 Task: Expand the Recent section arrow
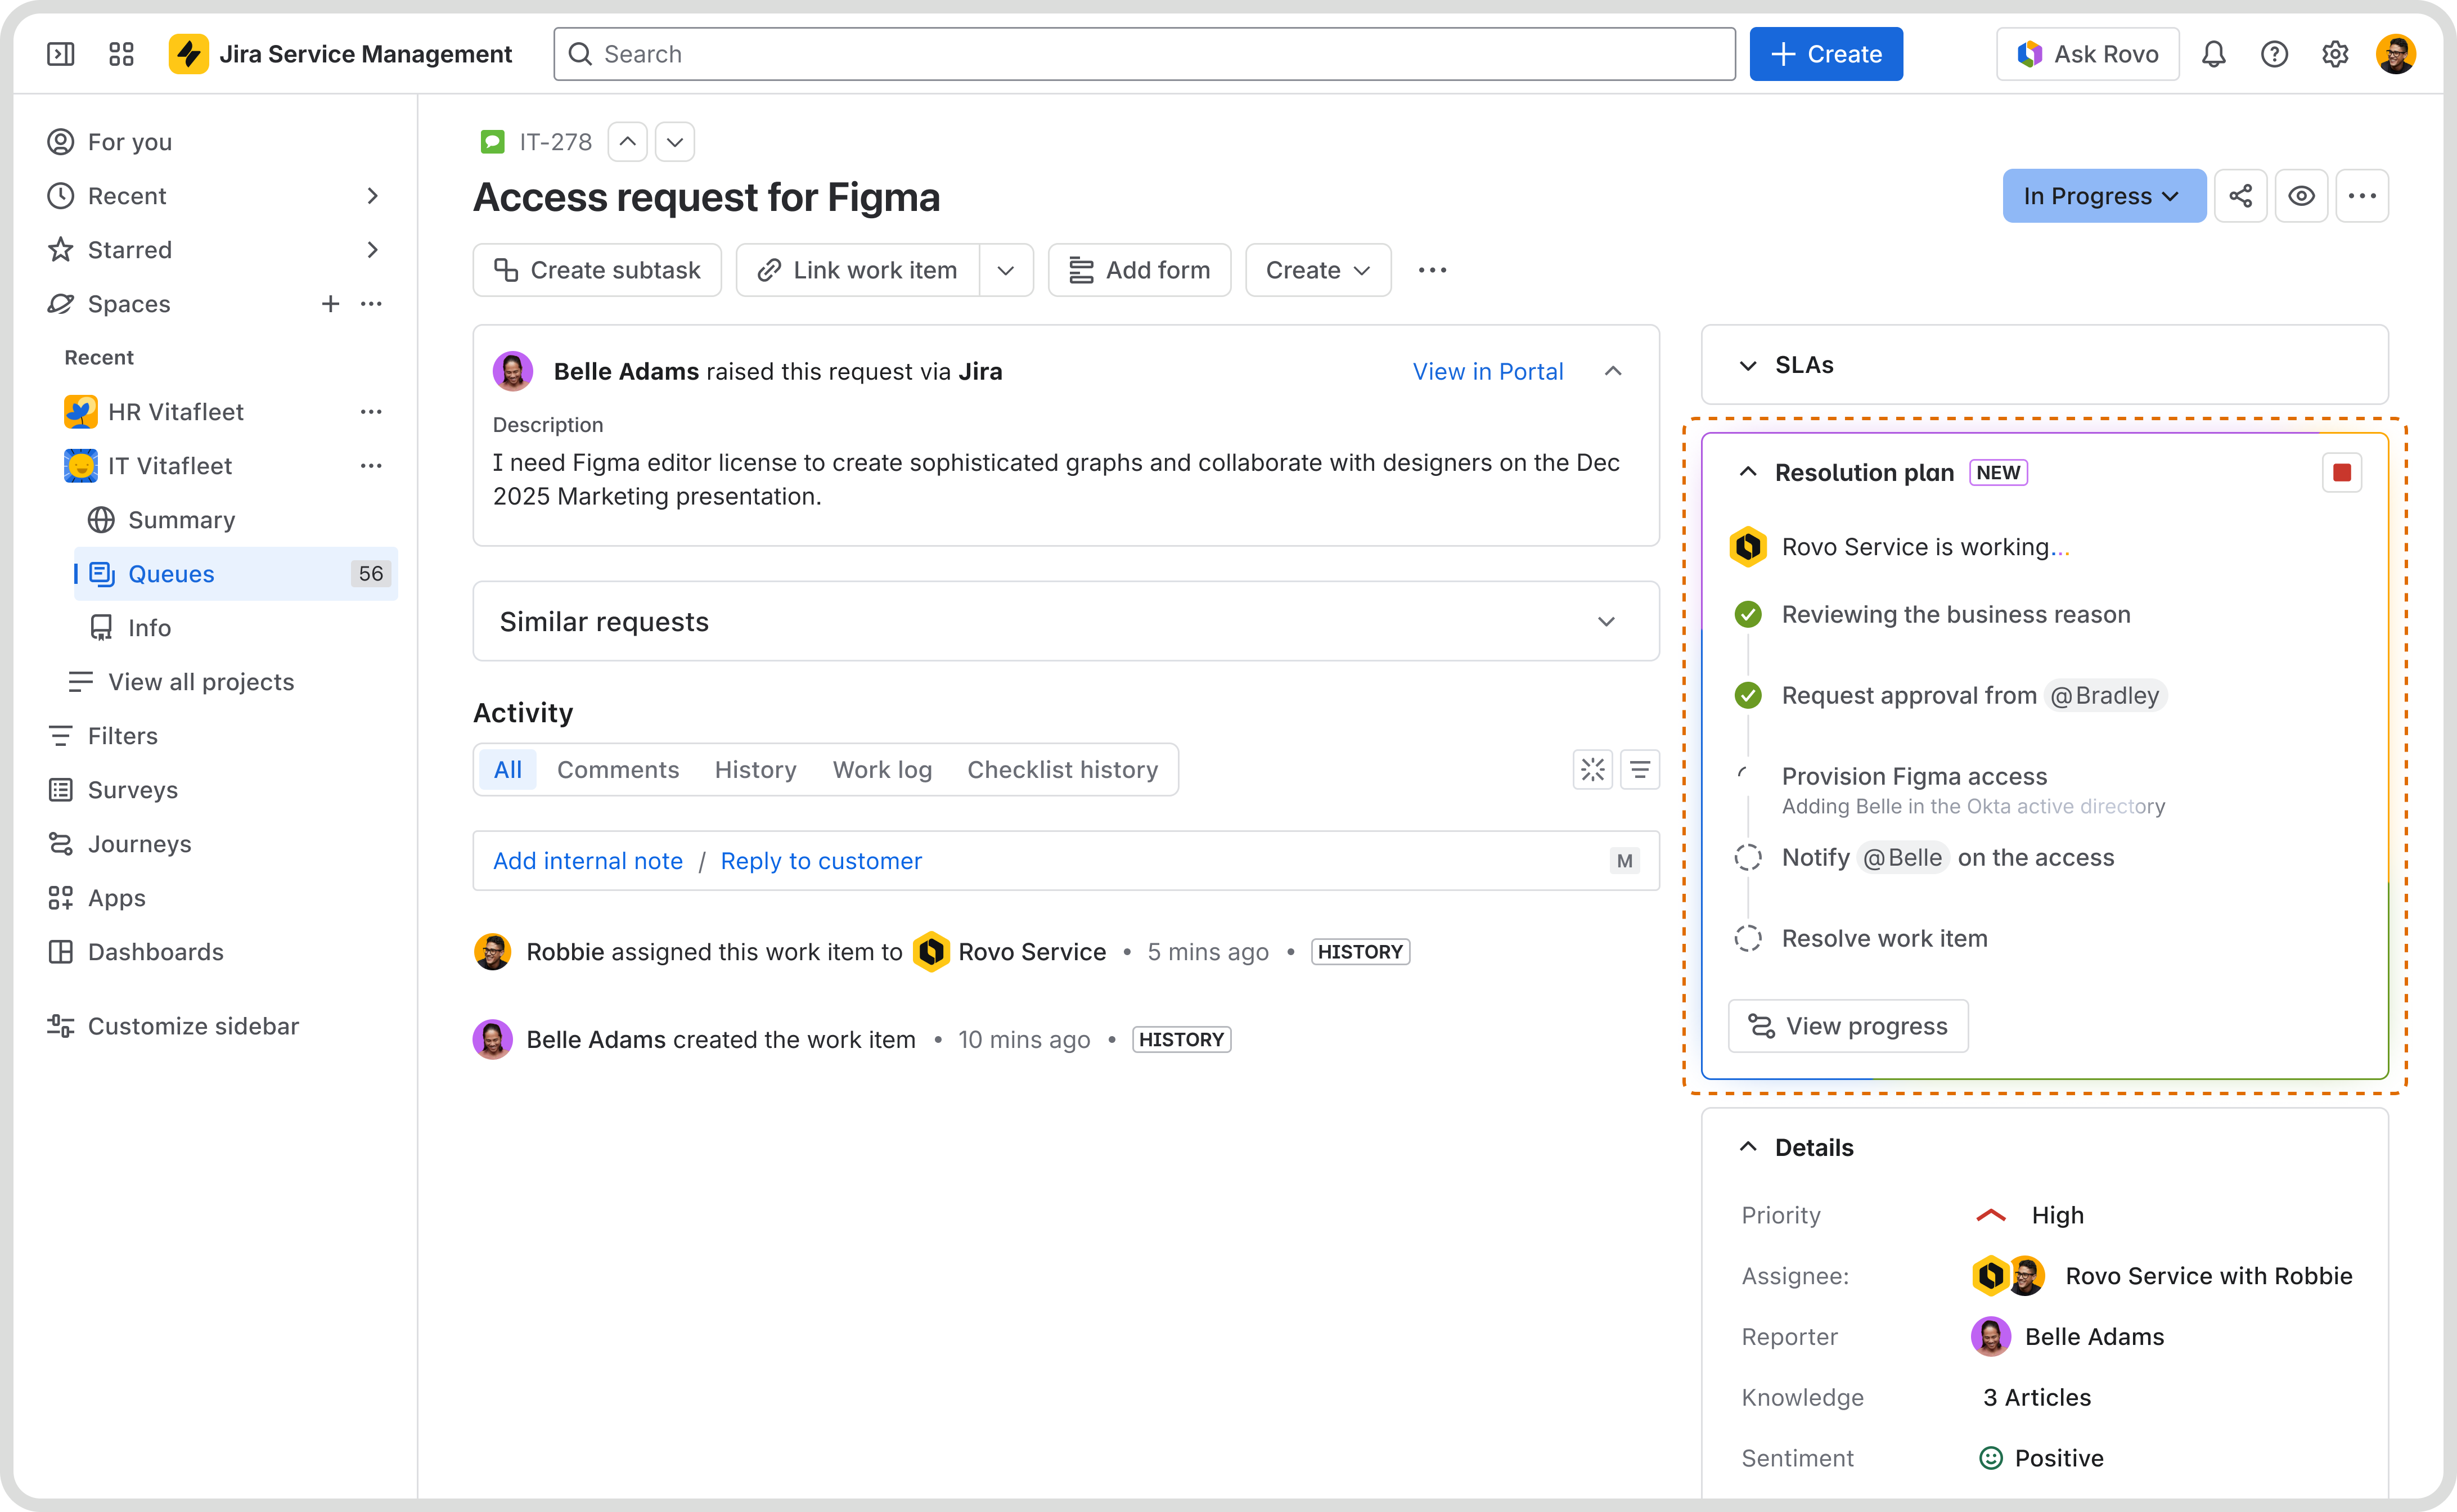(372, 196)
